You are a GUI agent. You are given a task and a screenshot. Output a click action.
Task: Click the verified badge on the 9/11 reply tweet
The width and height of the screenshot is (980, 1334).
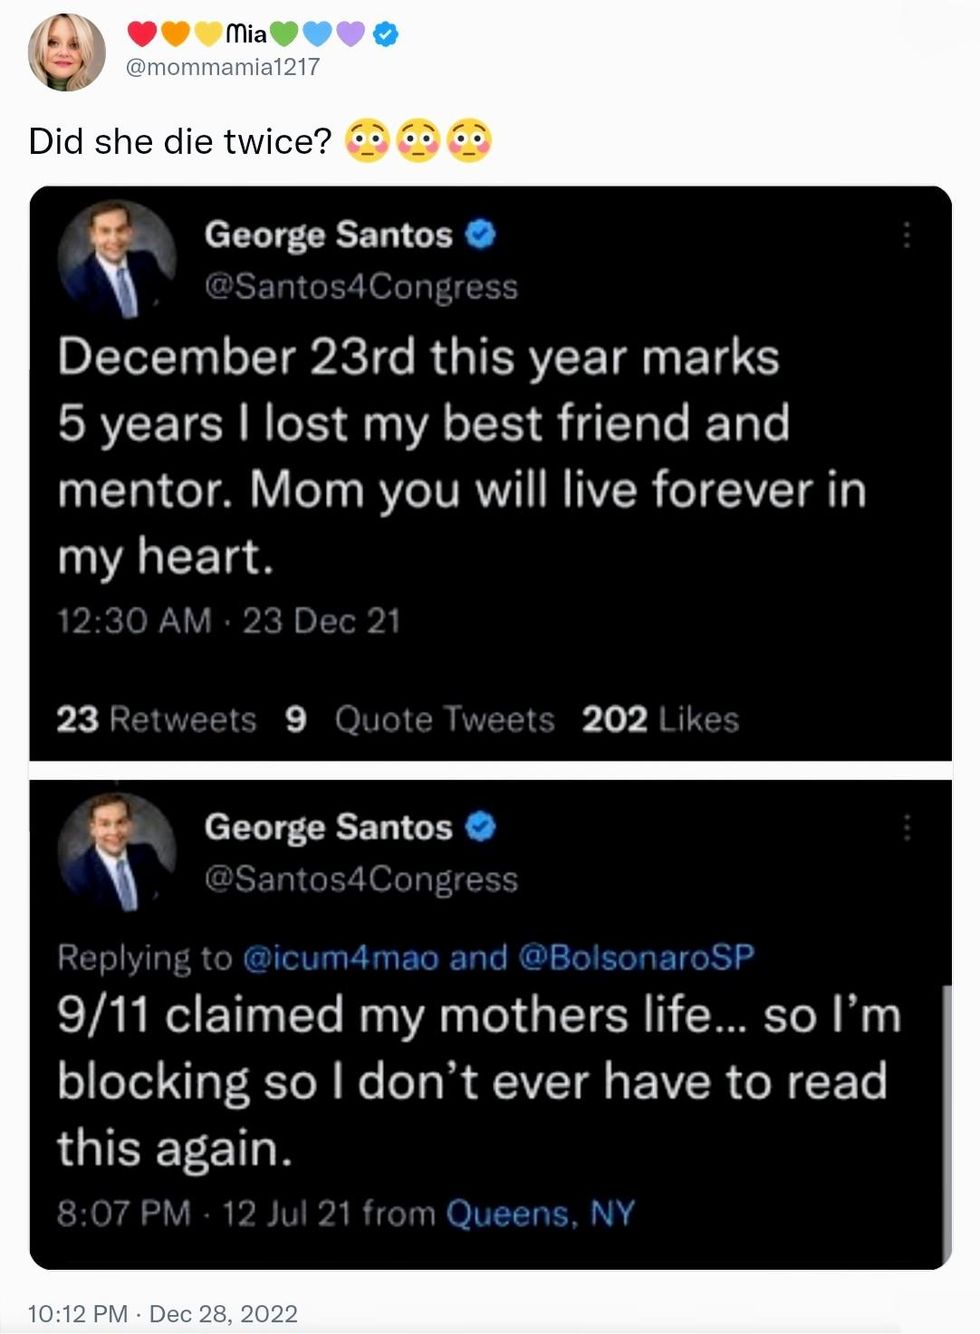(481, 827)
